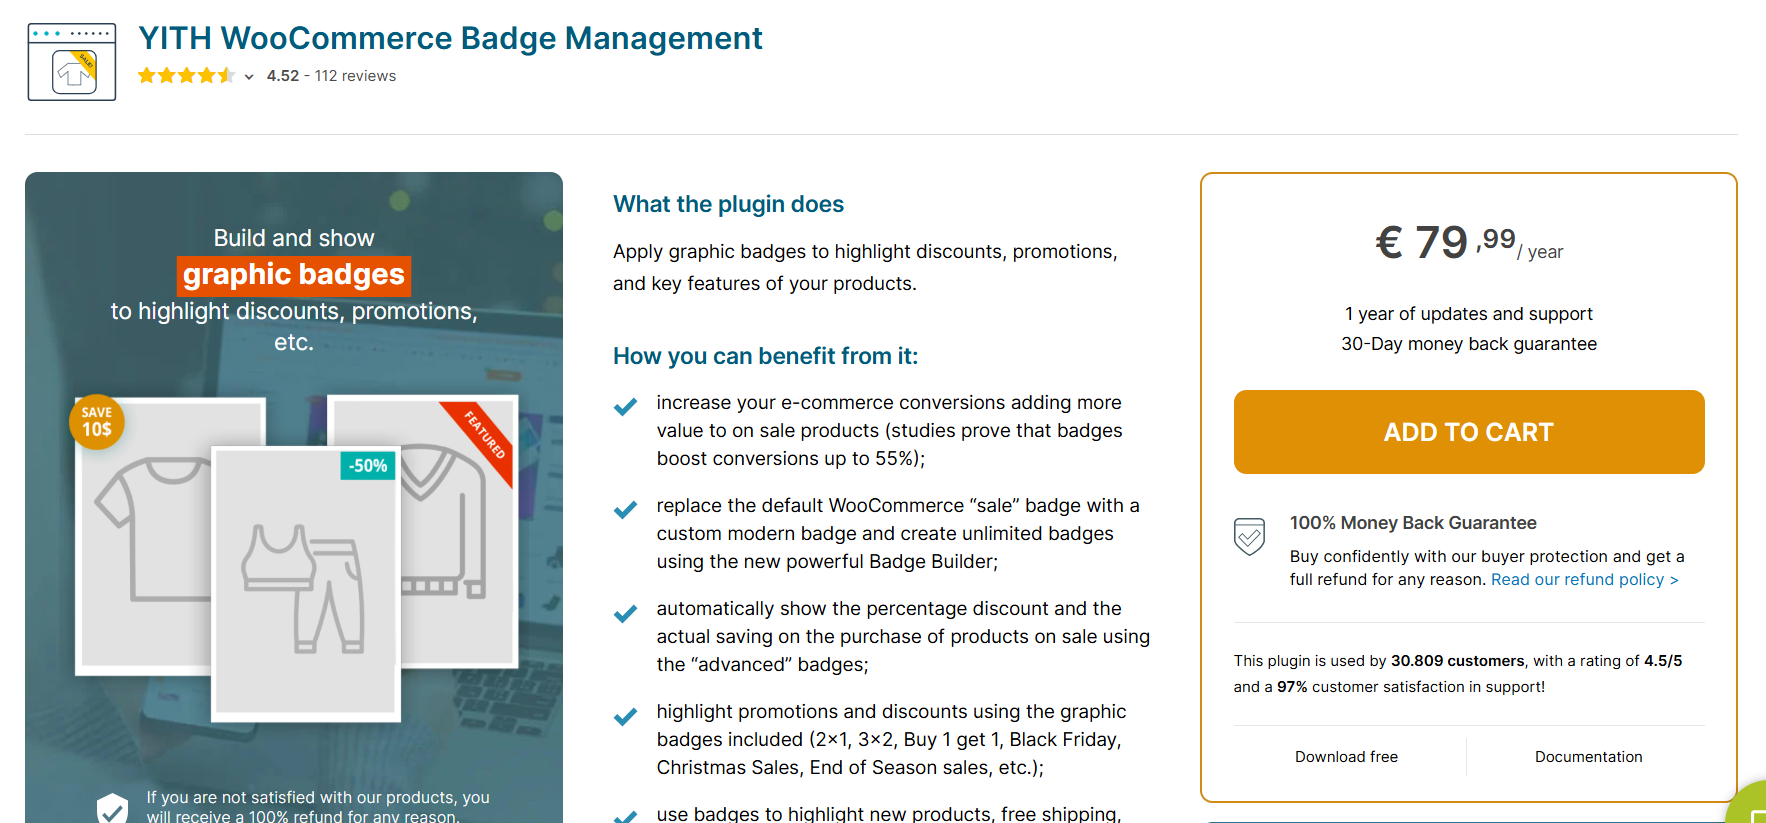Click the Featured red ribbon badge
The width and height of the screenshot is (1766, 823).
click(x=485, y=436)
